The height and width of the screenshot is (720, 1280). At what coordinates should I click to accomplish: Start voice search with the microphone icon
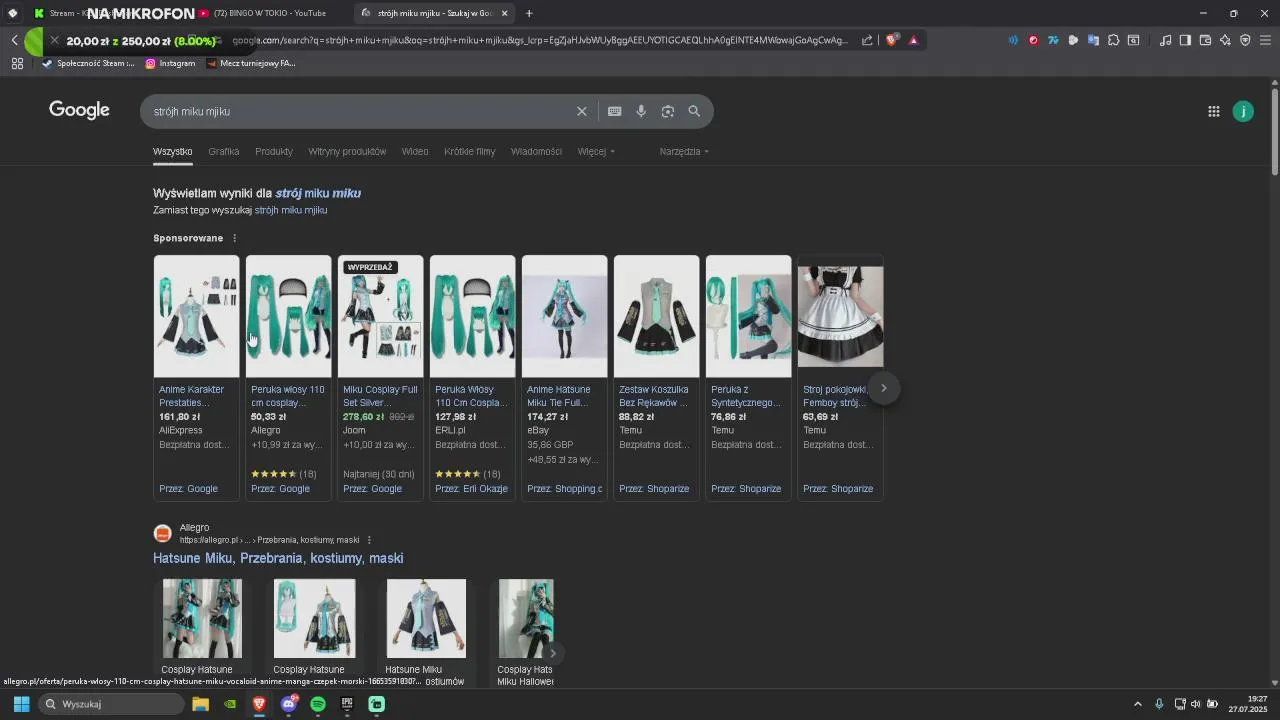[x=641, y=111]
